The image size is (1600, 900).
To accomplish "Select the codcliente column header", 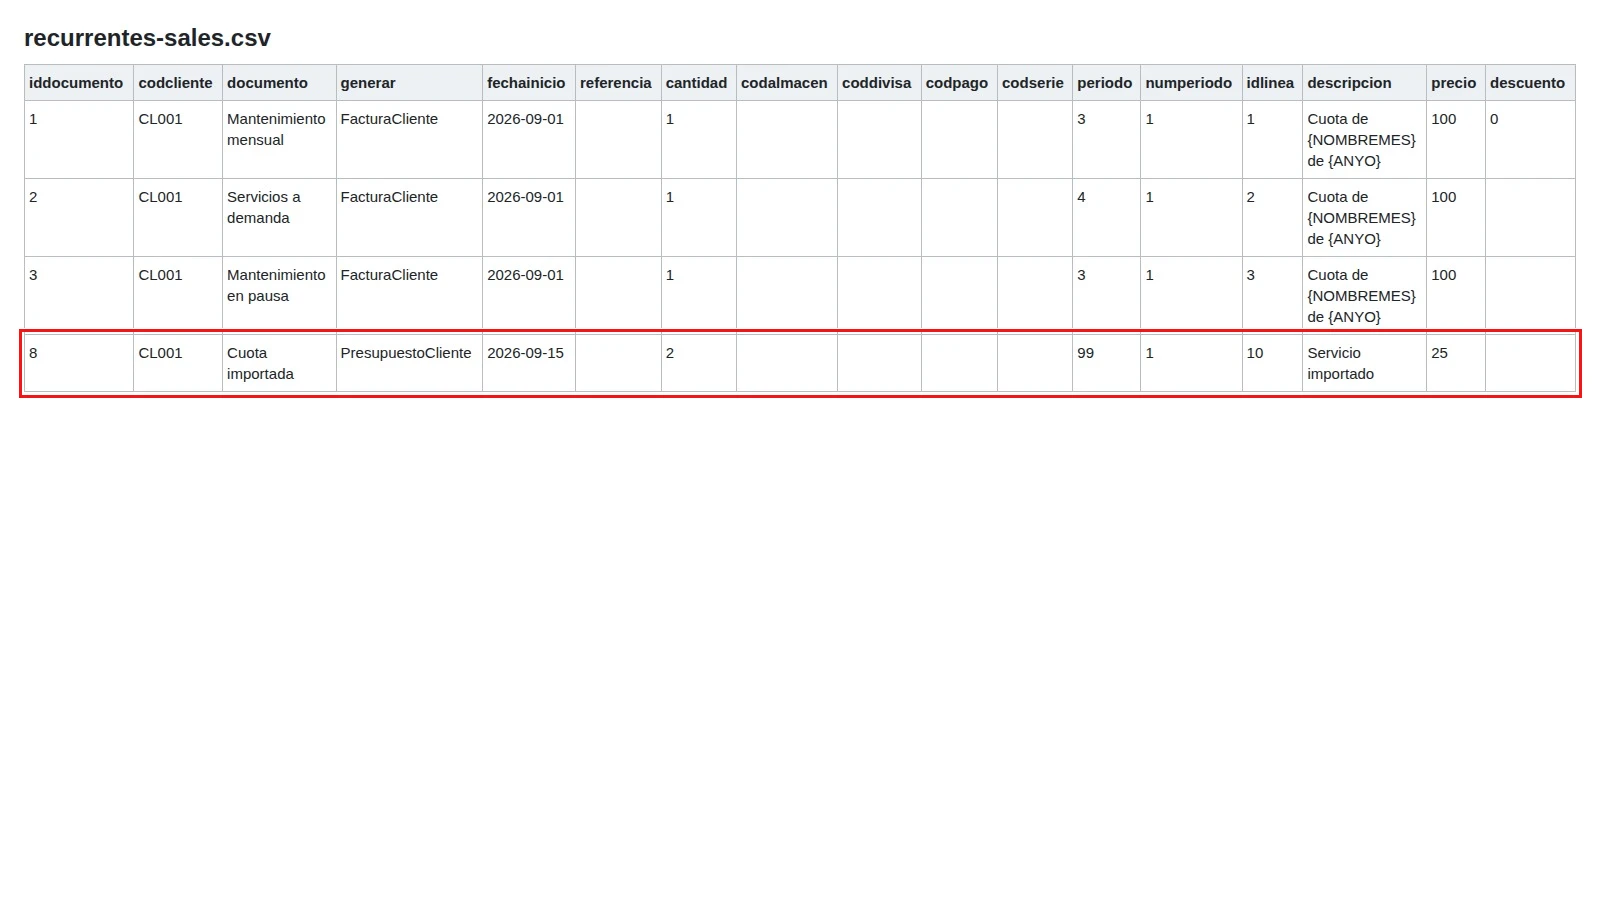I will (178, 83).
